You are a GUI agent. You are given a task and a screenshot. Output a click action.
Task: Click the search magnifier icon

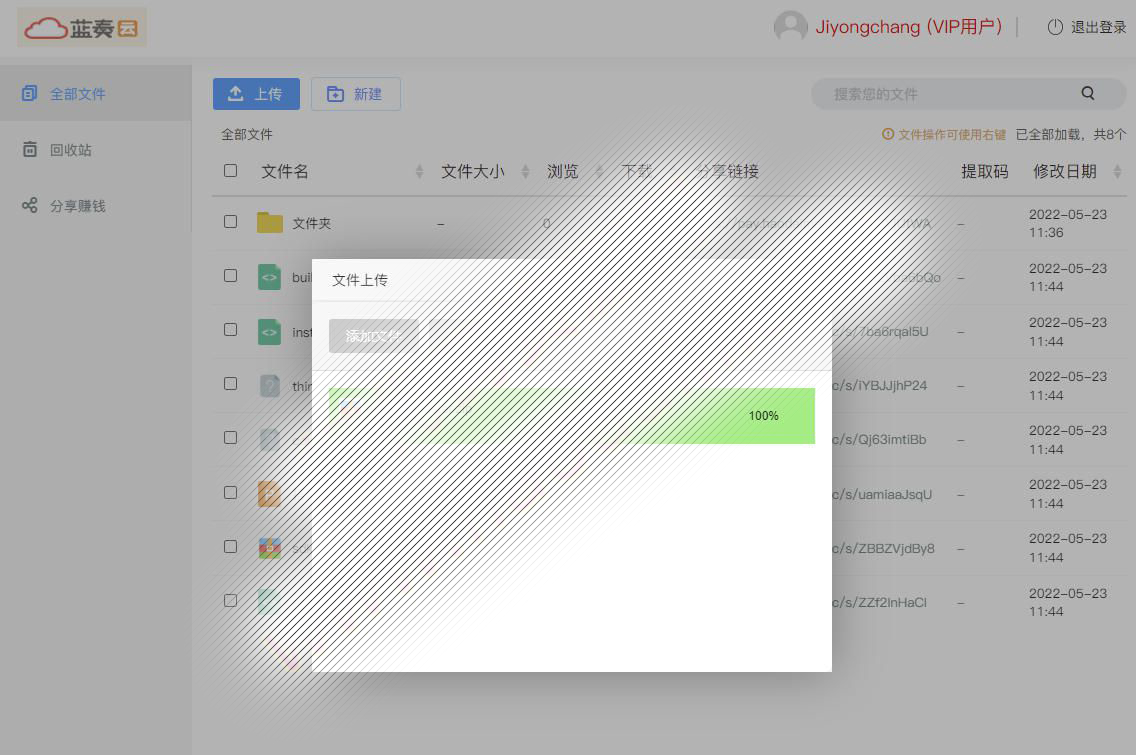coord(1087,93)
